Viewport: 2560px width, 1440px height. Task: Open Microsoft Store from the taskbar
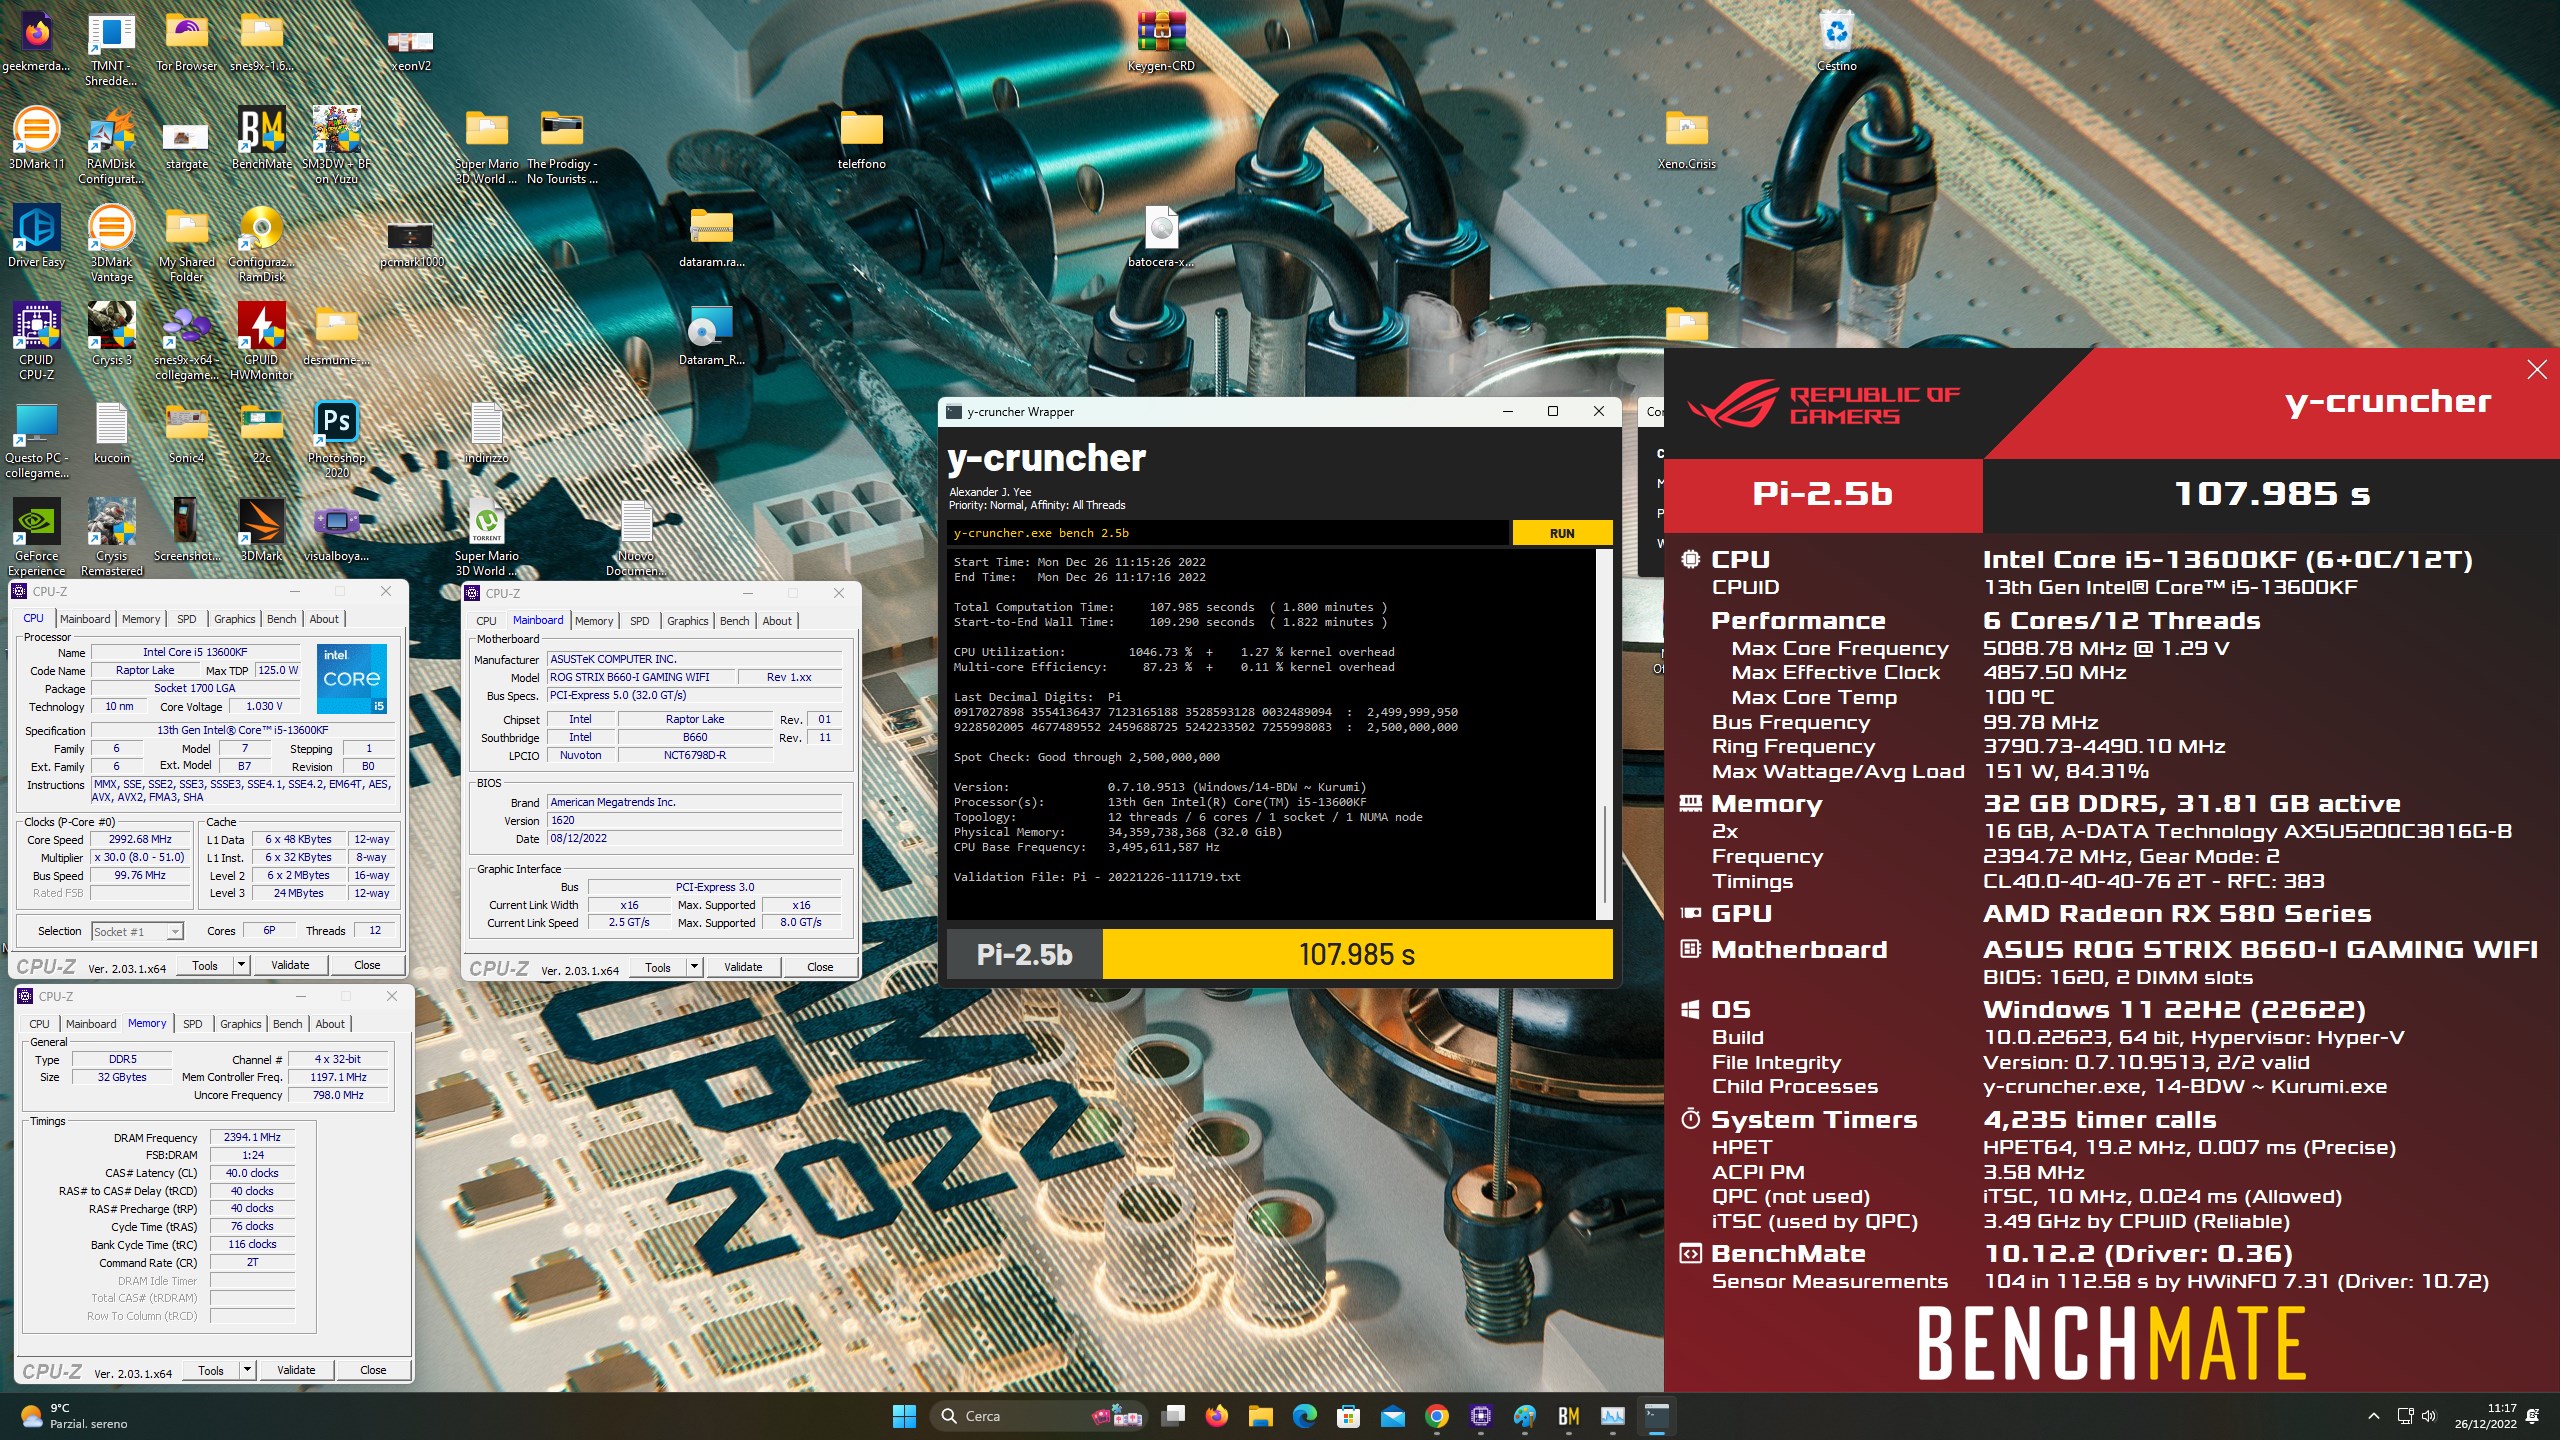point(1348,1416)
